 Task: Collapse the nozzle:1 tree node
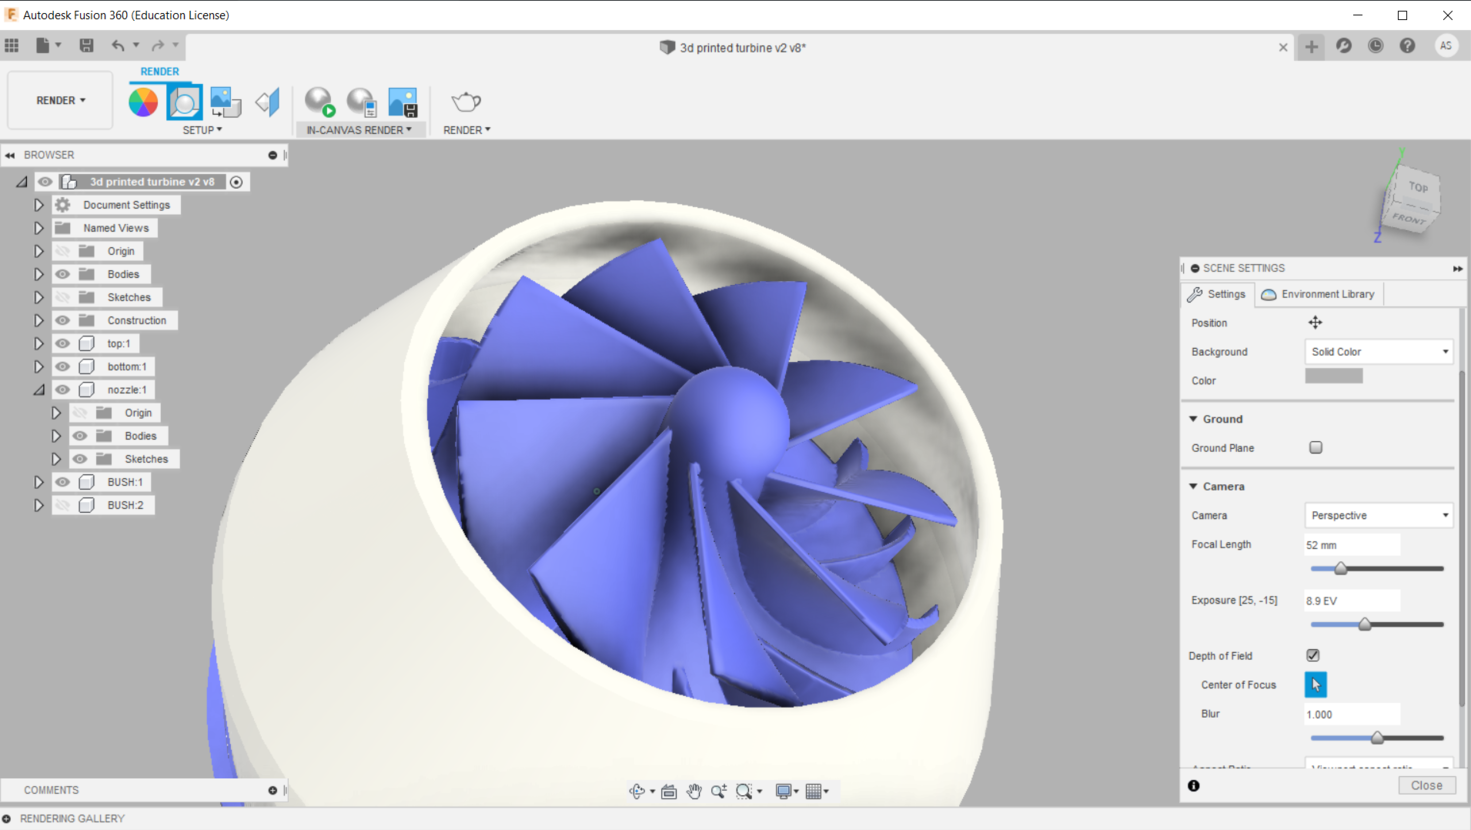click(x=39, y=389)
